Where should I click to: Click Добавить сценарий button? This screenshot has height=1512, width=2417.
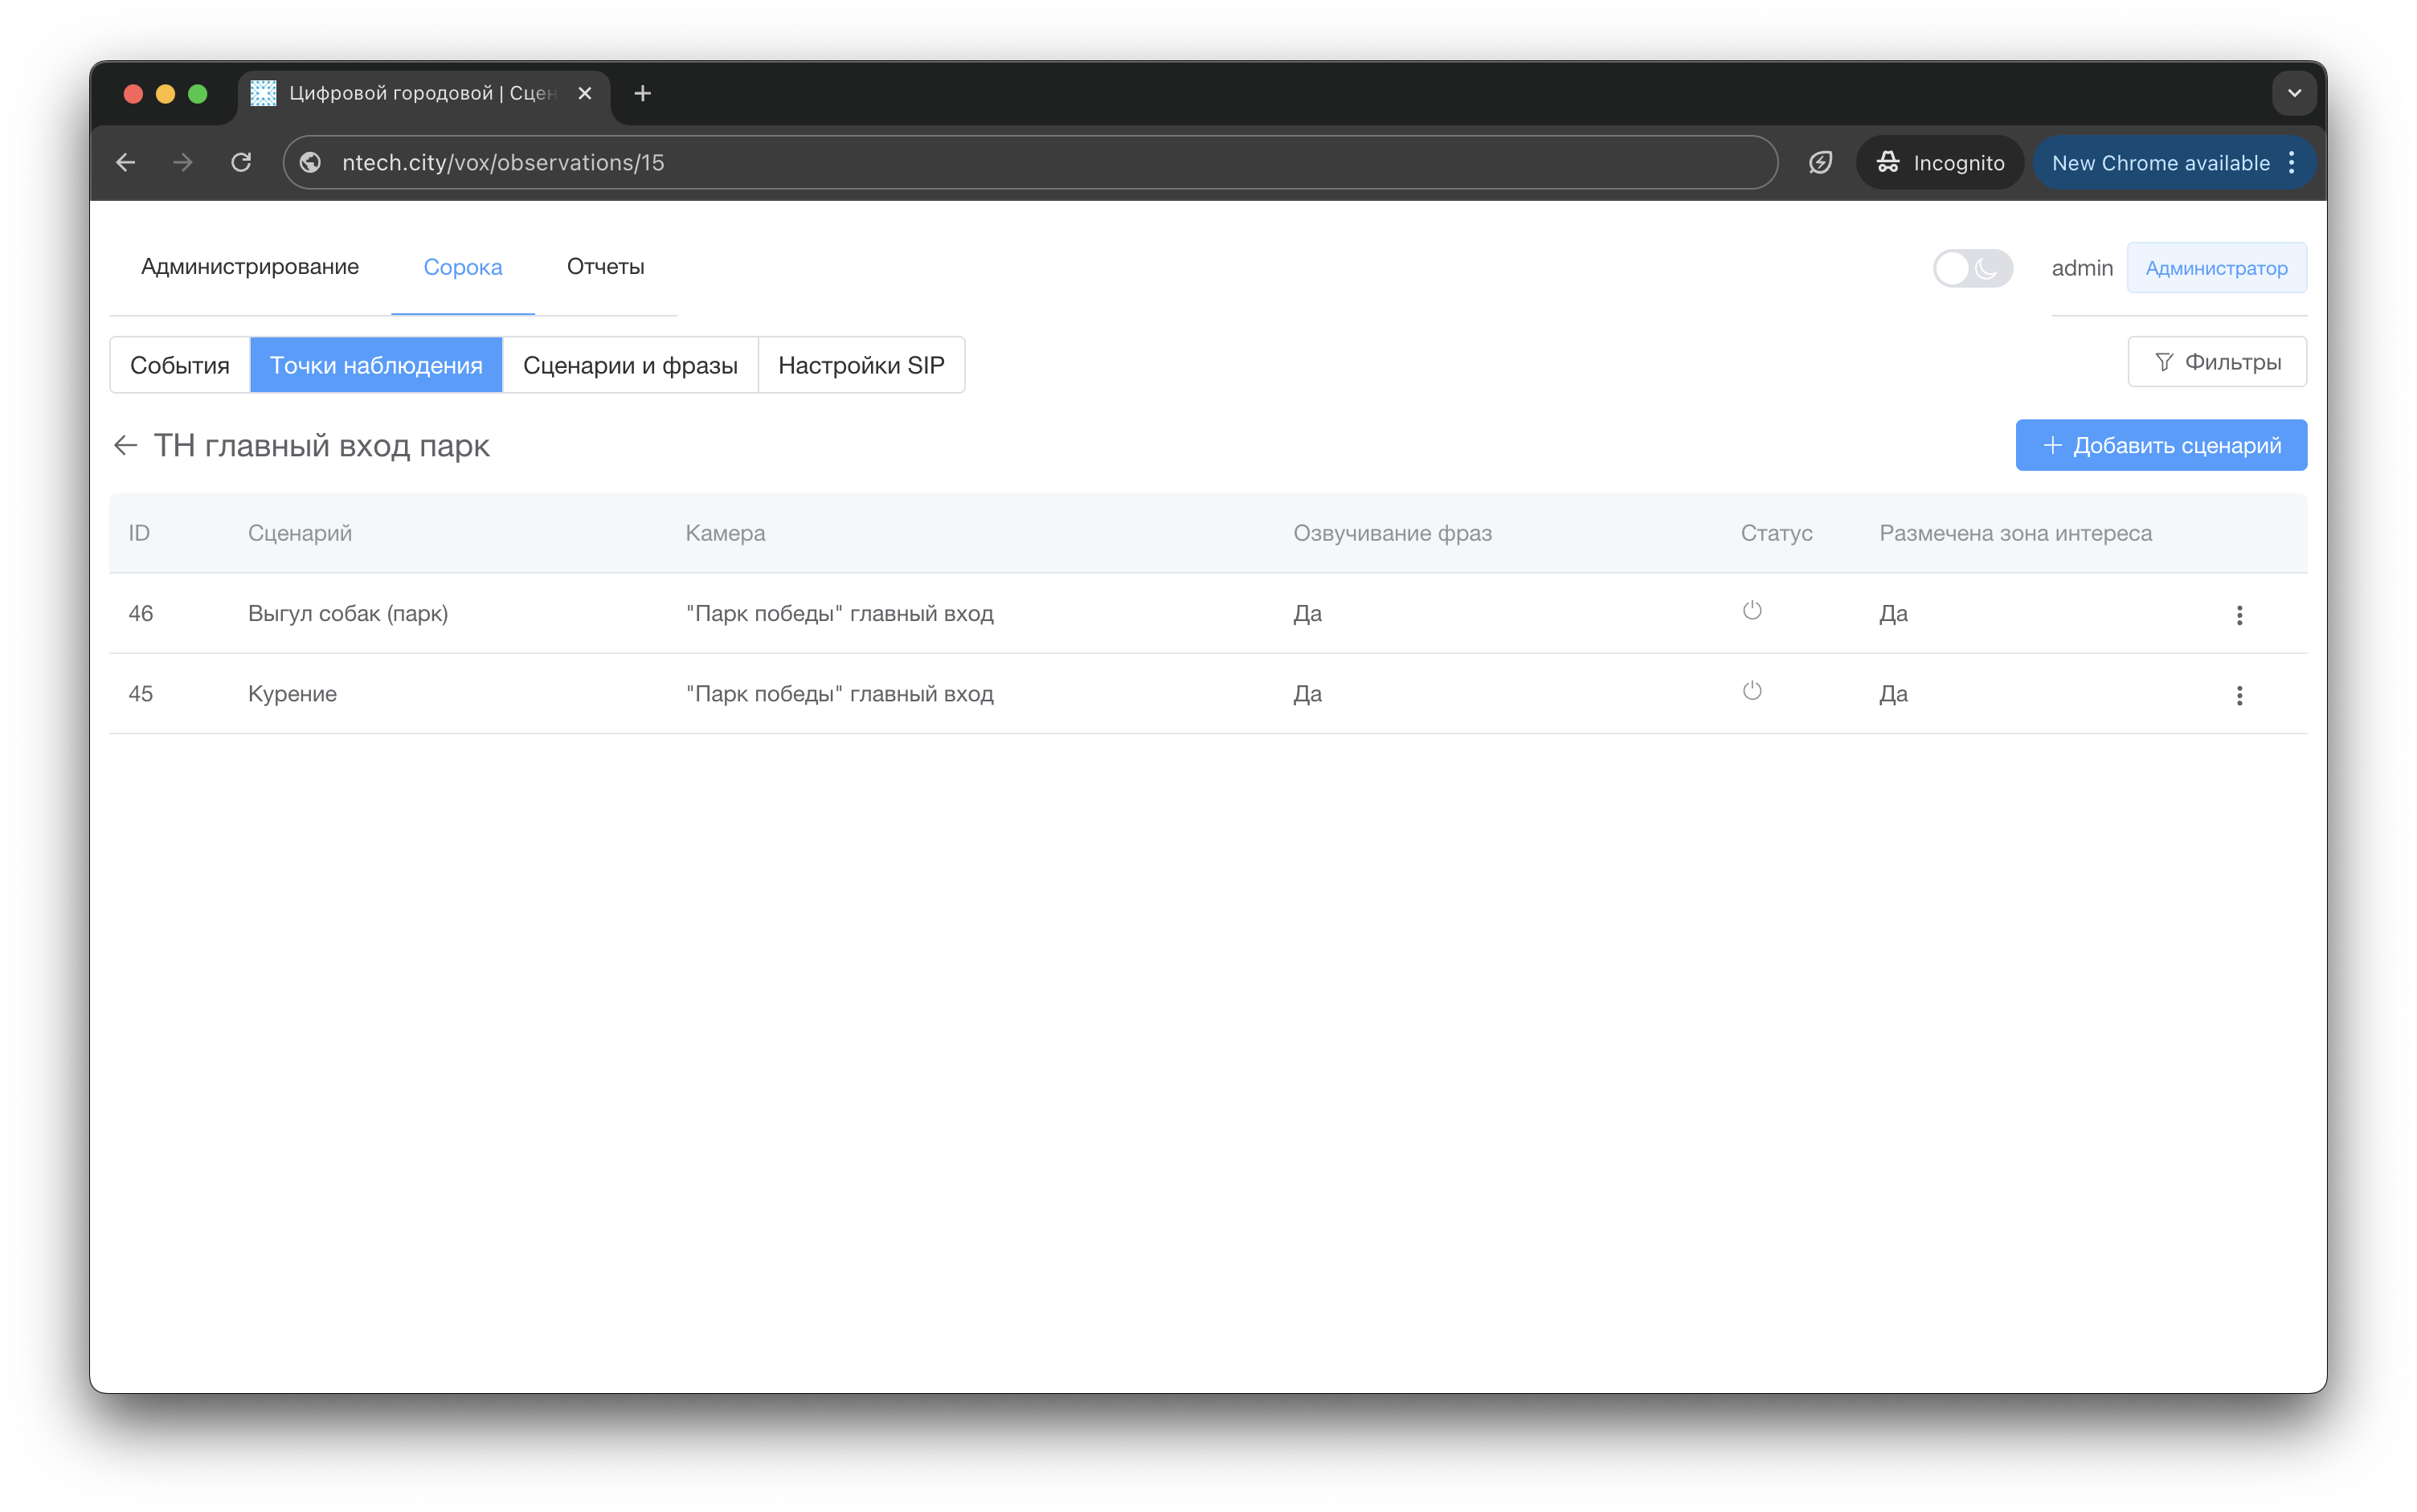tap(2160, 445)
